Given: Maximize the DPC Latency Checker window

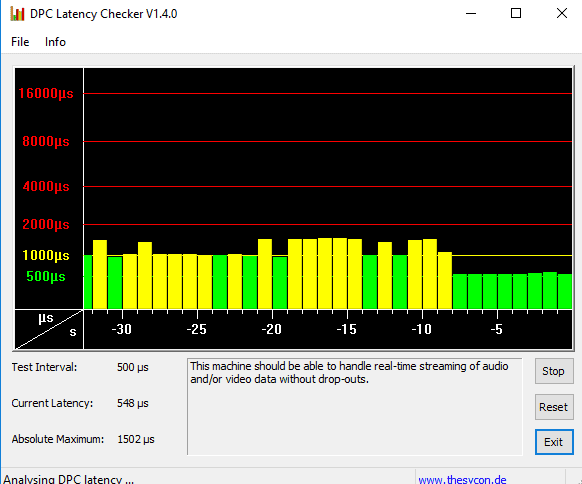Looking at the screenshot, I should tap(516, 14).
